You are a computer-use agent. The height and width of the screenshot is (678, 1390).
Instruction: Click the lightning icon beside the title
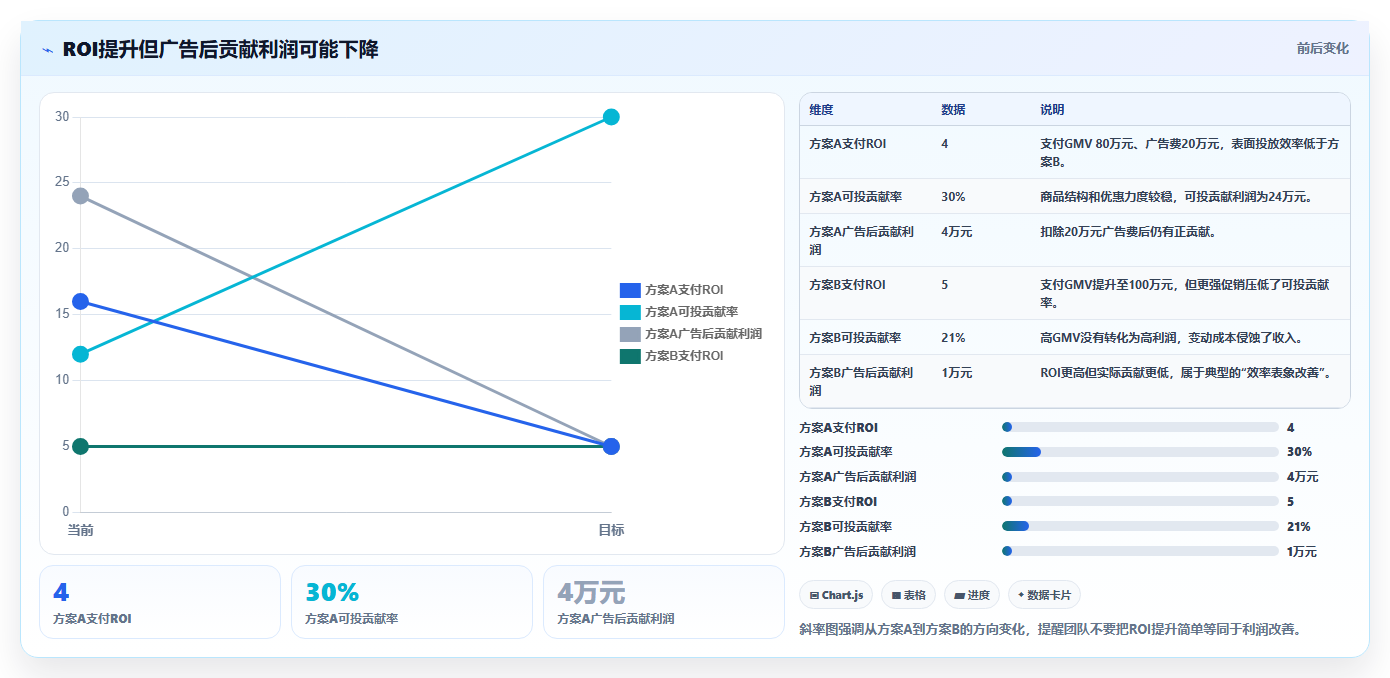pos(48,50)
